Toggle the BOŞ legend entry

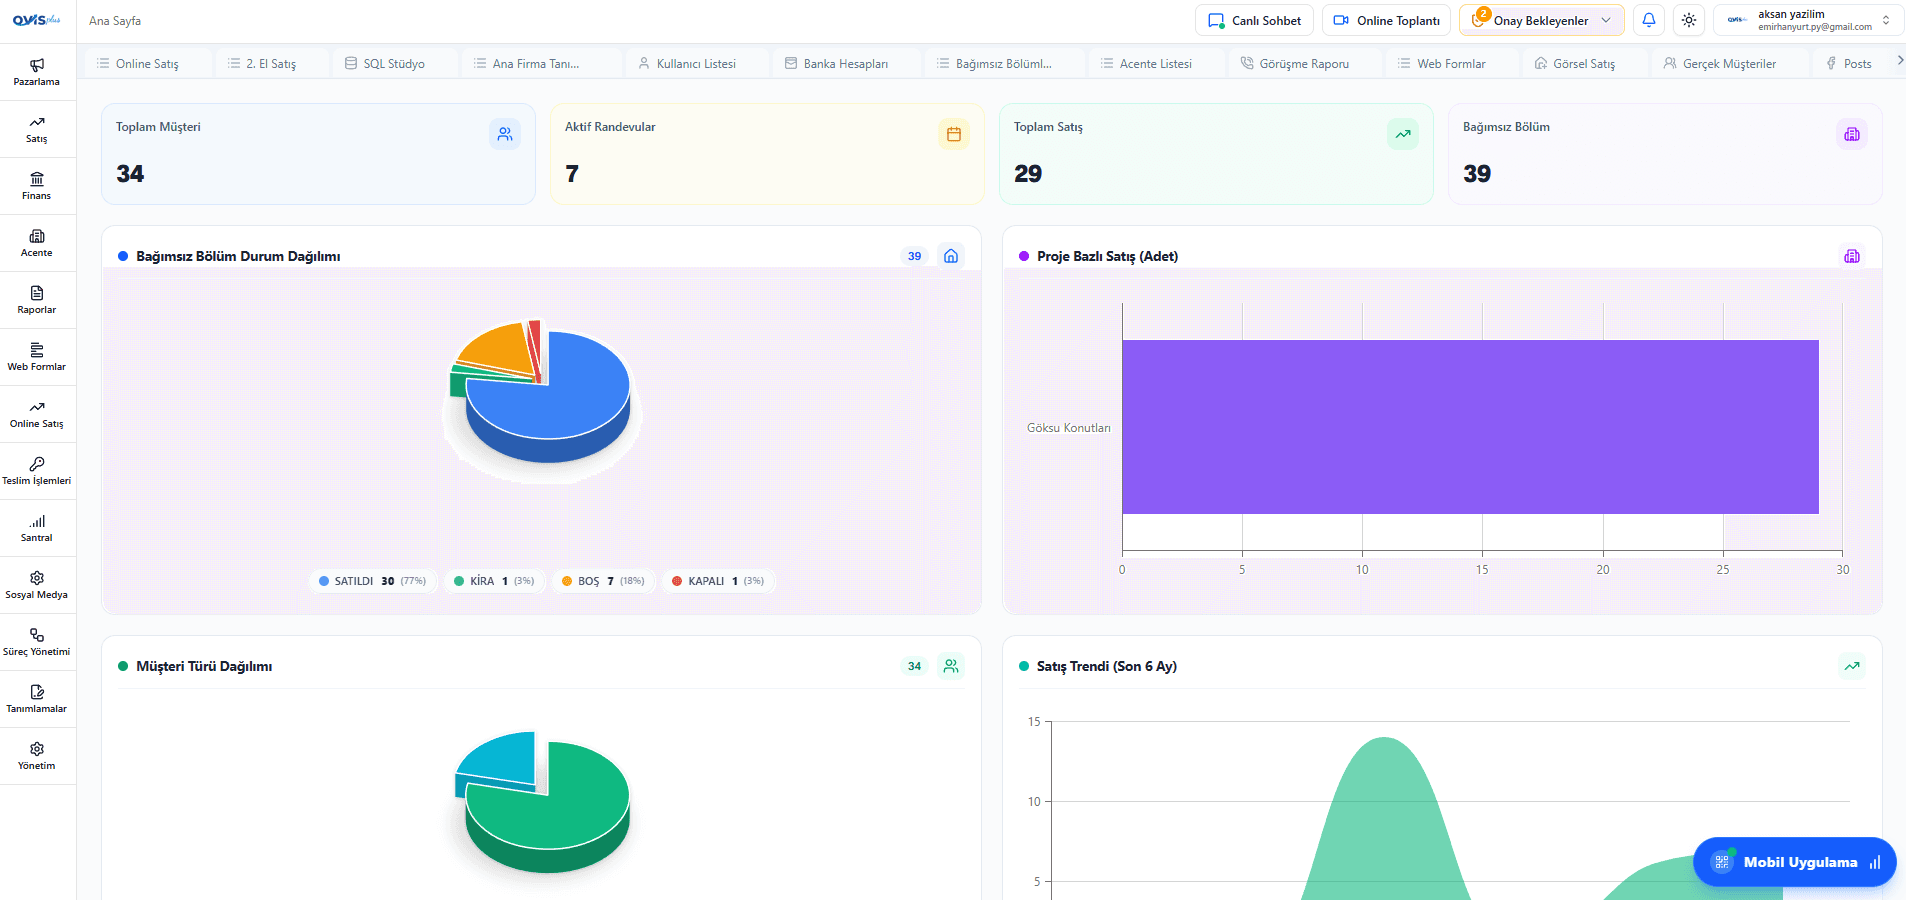pyautogui.click(x=603, y=581)
